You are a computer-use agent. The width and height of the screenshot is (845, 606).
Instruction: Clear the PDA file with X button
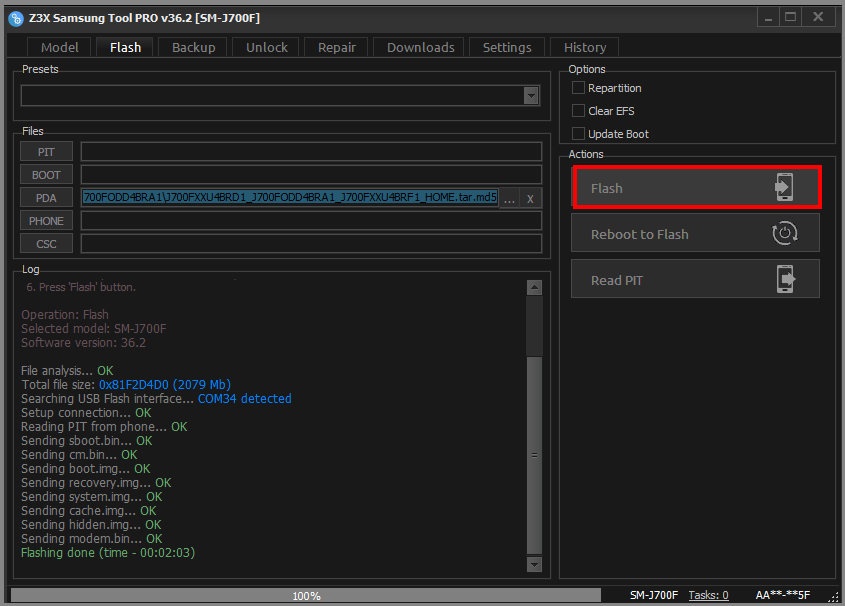click(530, 198)
